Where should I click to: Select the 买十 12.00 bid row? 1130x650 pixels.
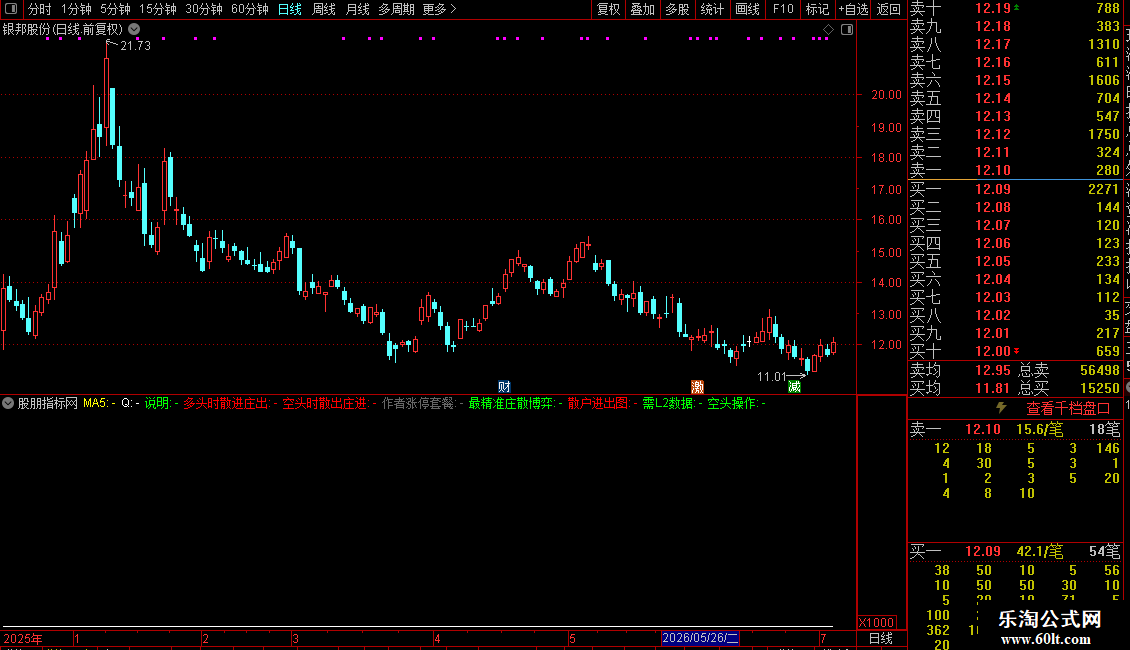[1015, 352]
